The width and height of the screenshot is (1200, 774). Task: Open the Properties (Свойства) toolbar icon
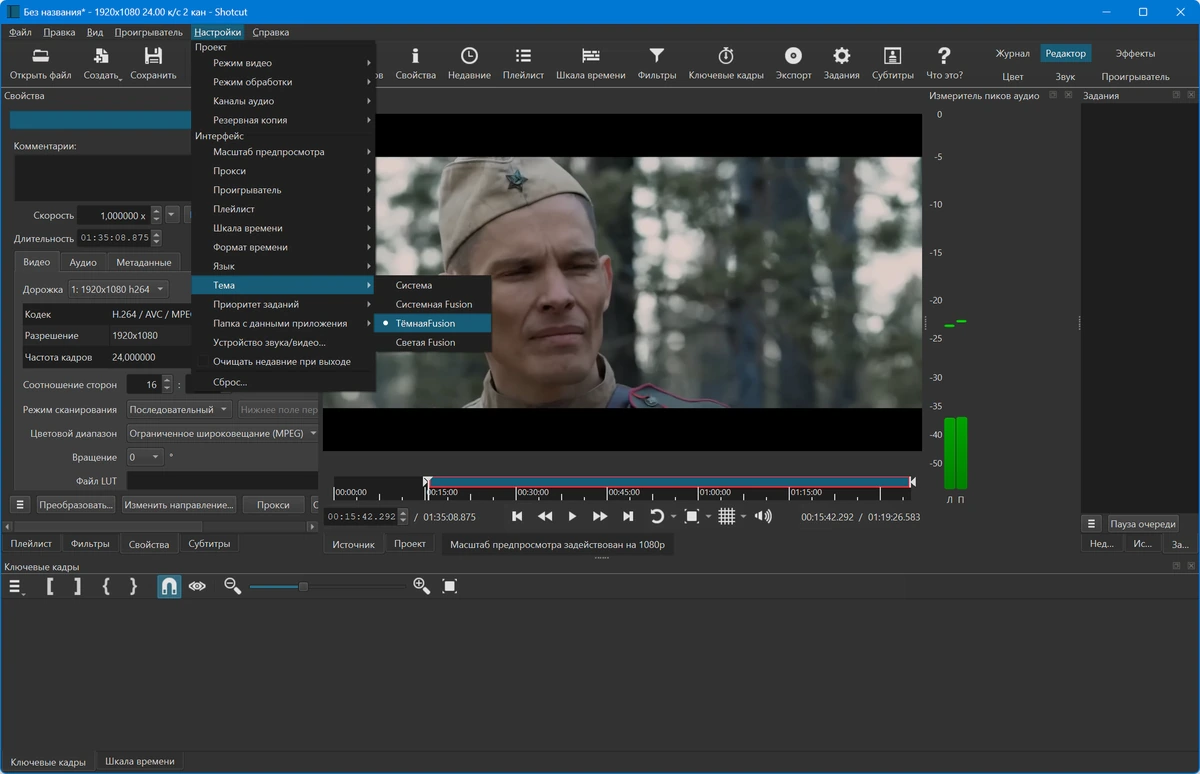pos(415,62)
